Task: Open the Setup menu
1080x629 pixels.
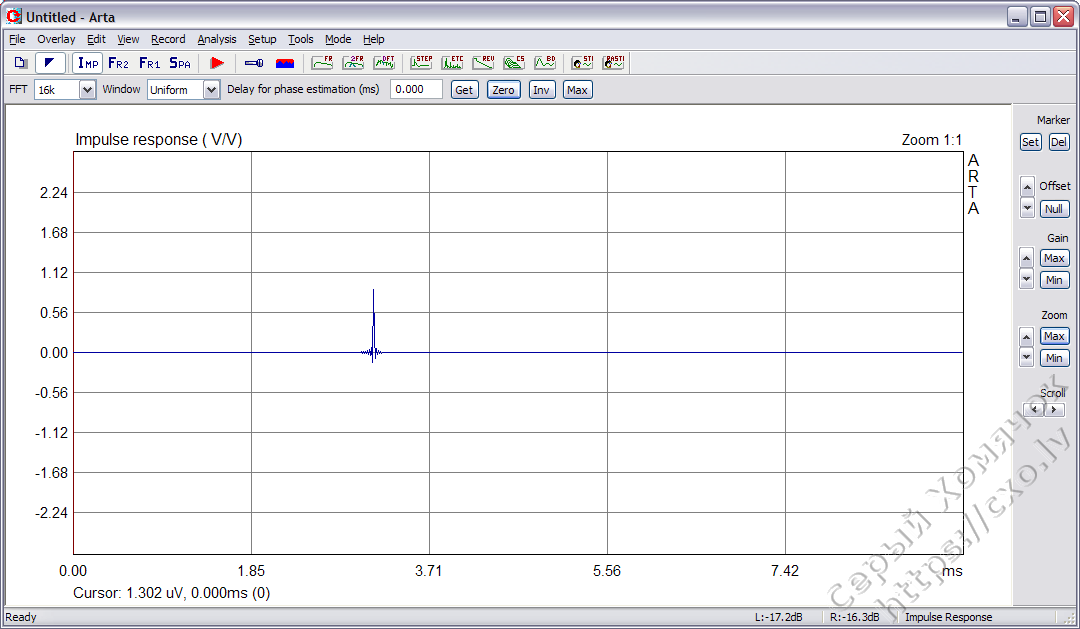Action: [262, 39]
